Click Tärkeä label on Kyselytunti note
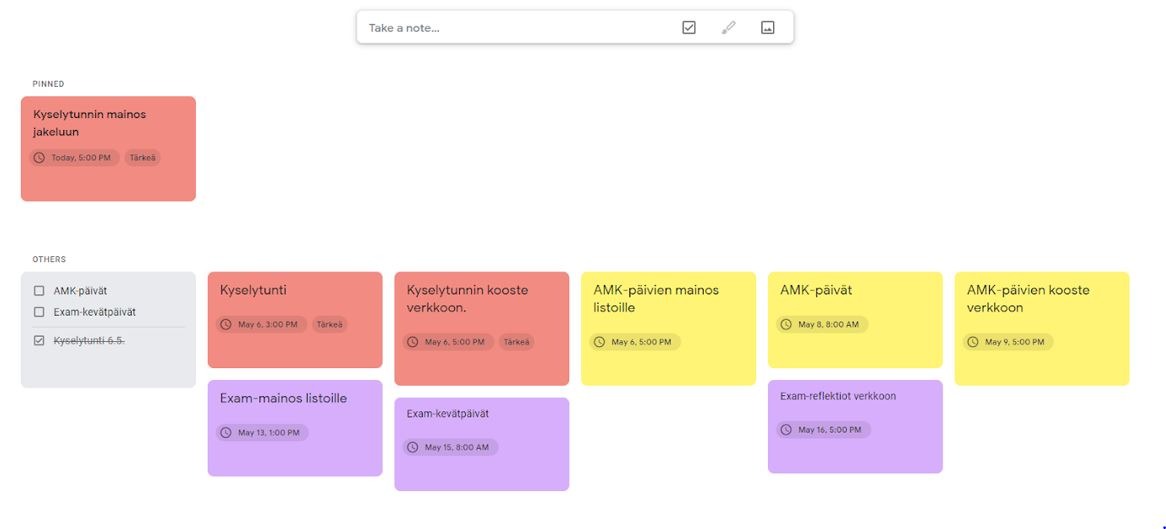The image size is (1166, 529). 329,325
